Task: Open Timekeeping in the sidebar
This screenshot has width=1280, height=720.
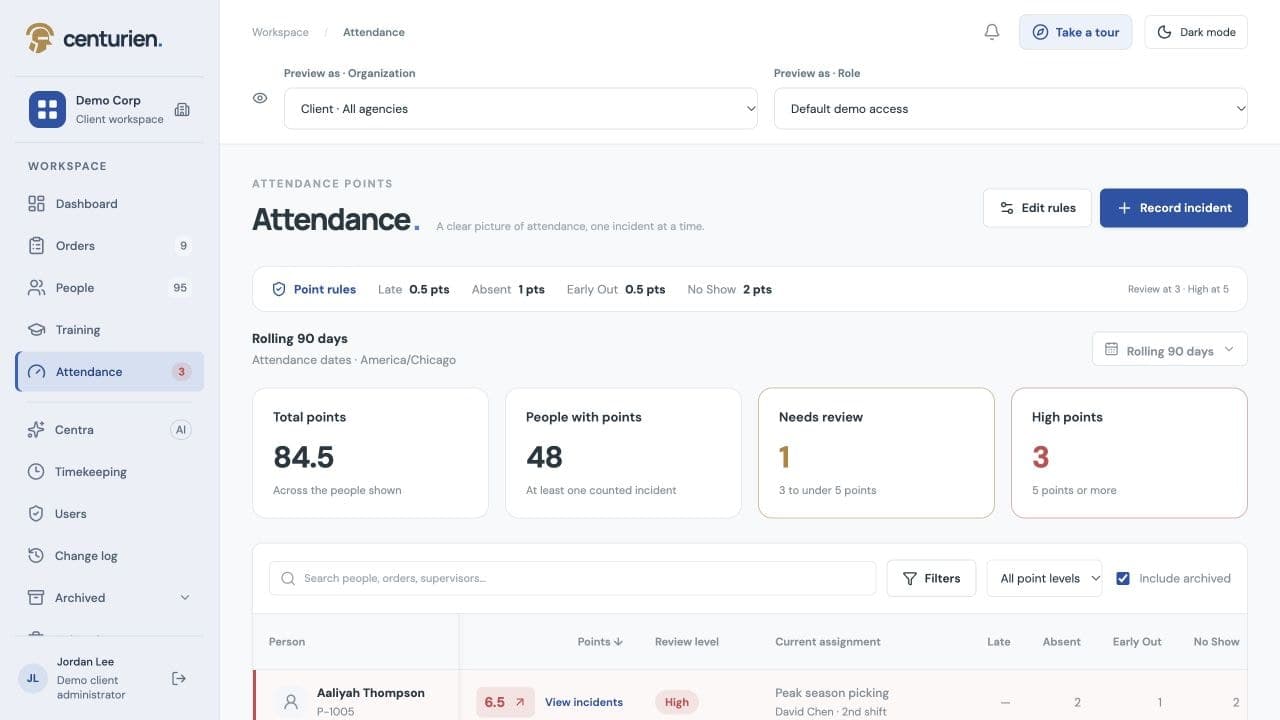Action: click(x=110, y=472)
